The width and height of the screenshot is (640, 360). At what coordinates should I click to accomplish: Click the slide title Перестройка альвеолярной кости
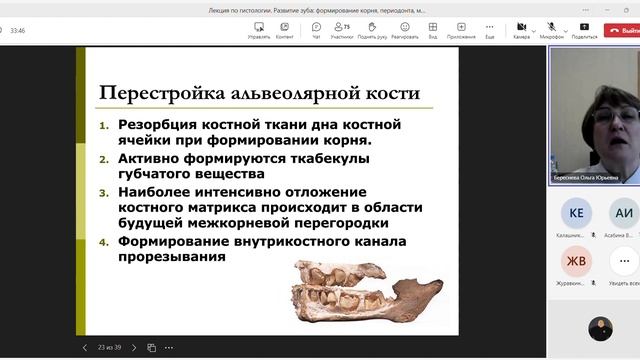click(x=260, y=93)
